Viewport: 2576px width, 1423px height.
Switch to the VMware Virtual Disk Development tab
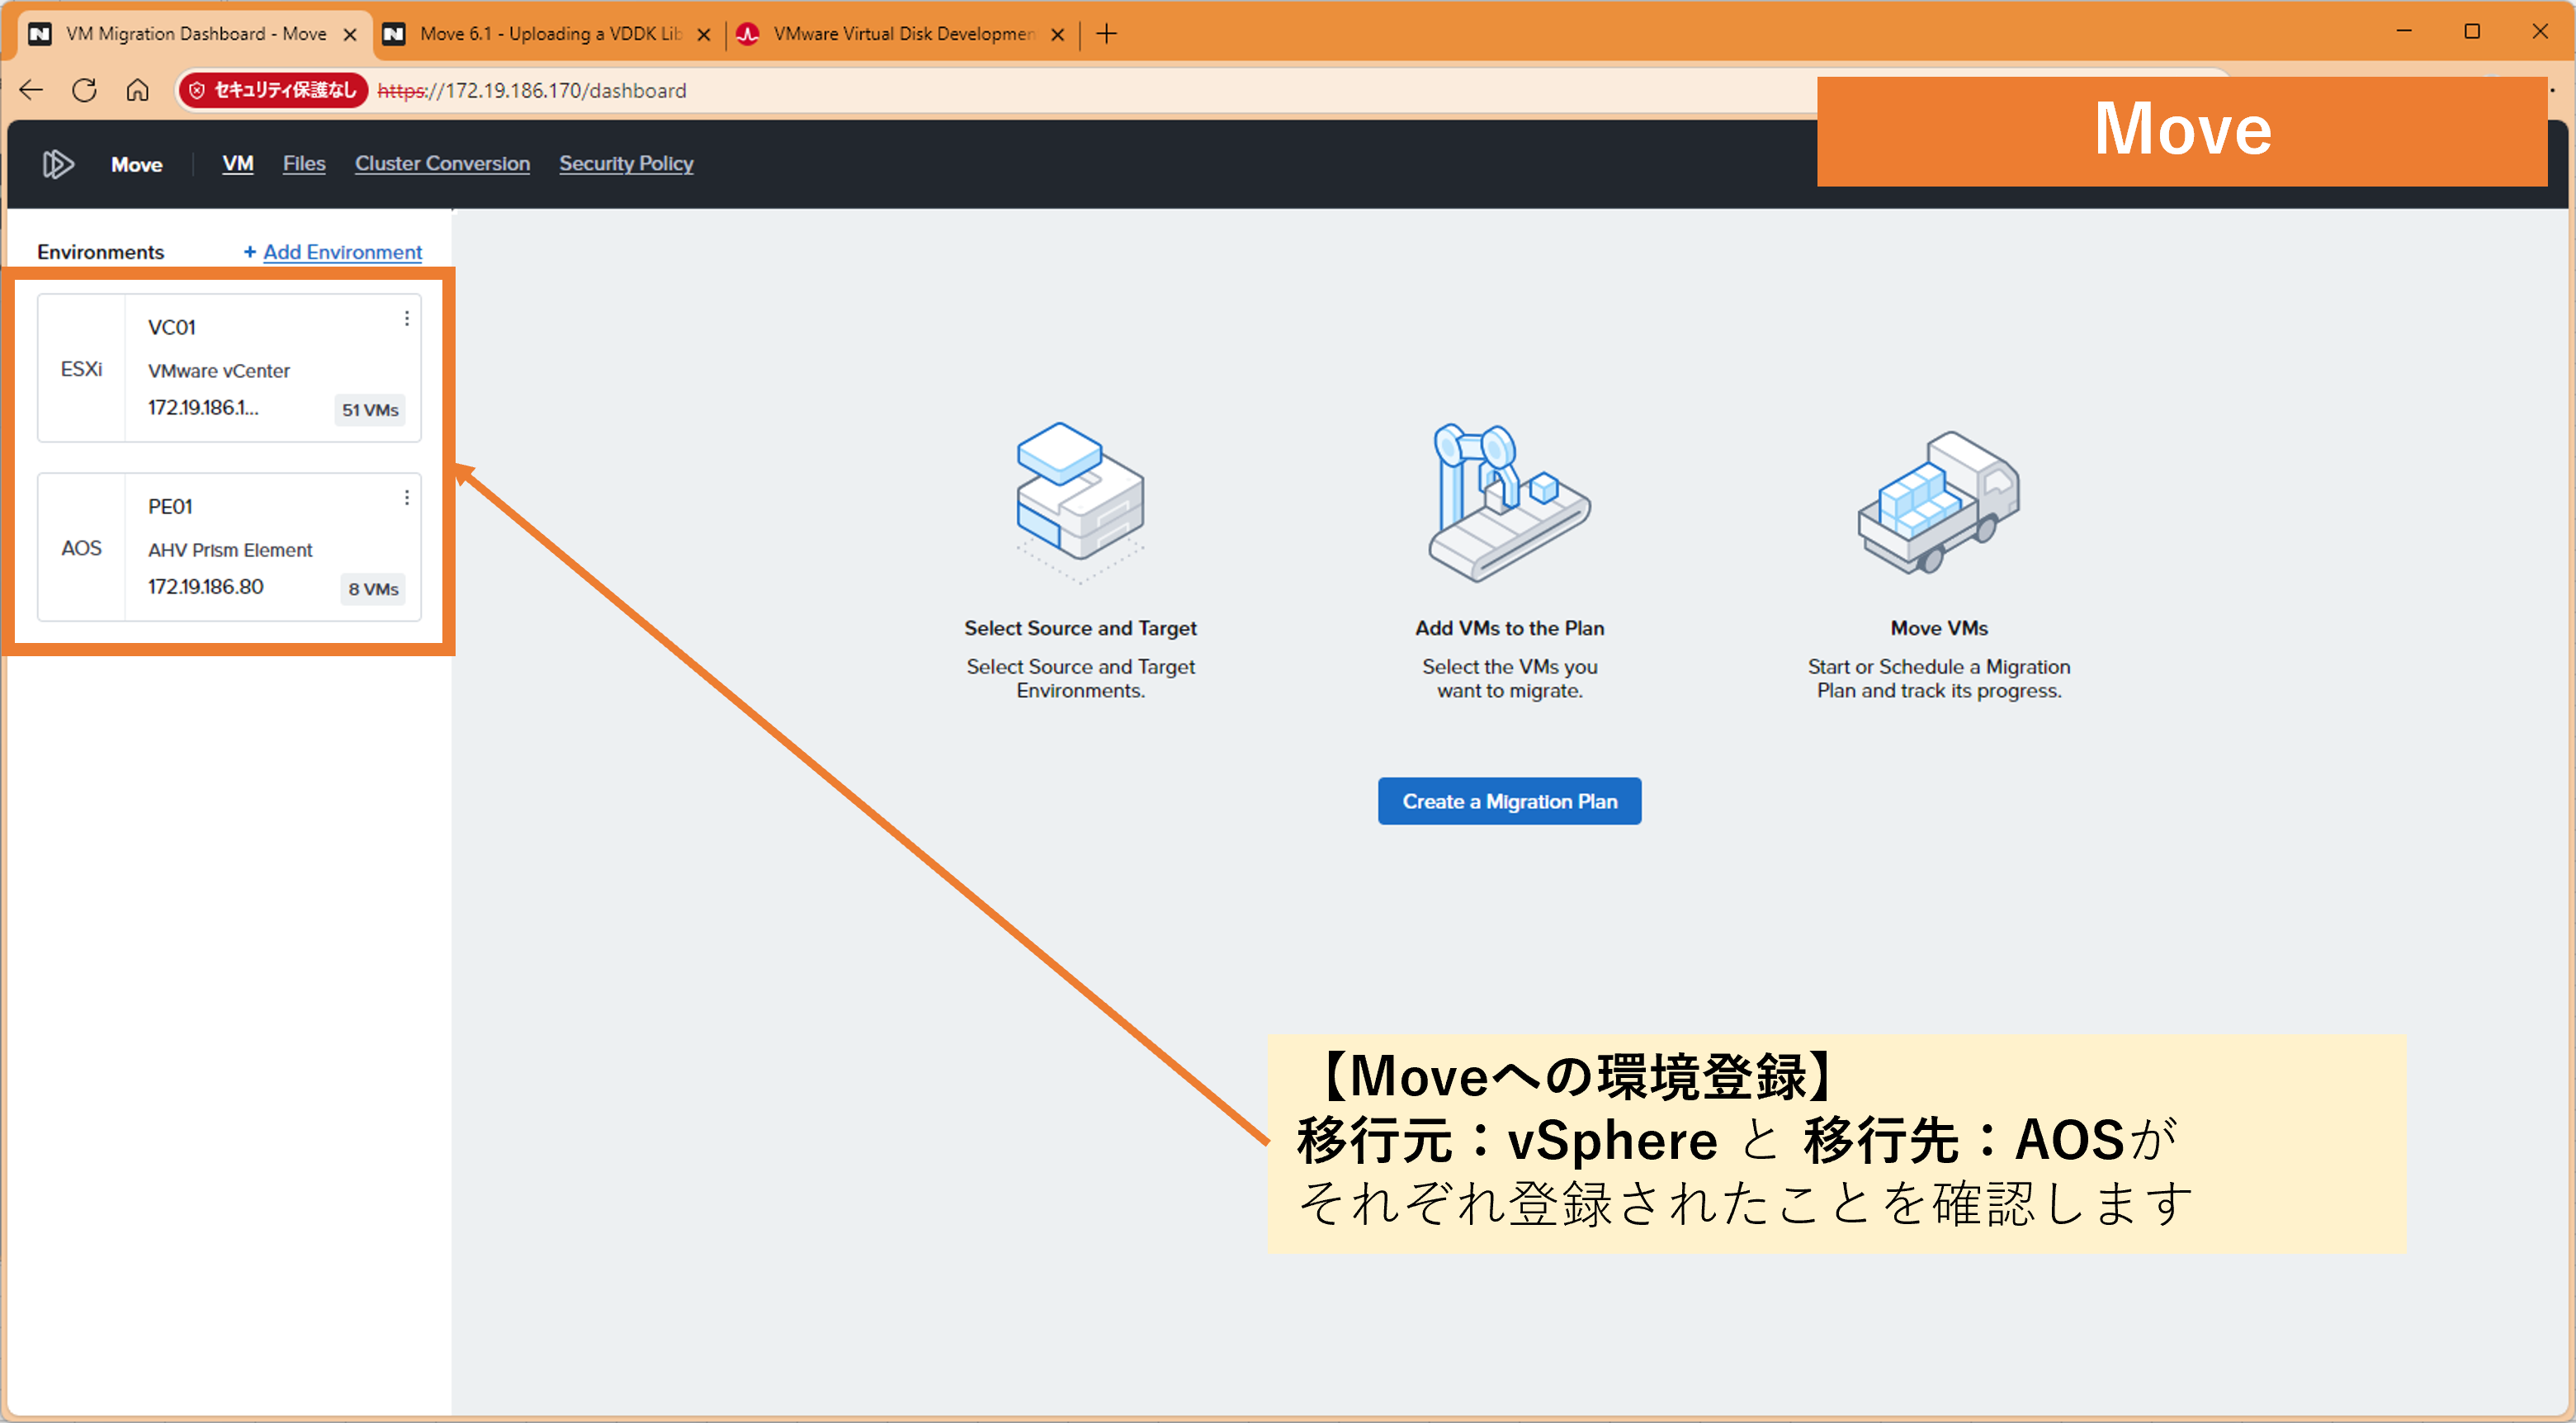(902, 34)
